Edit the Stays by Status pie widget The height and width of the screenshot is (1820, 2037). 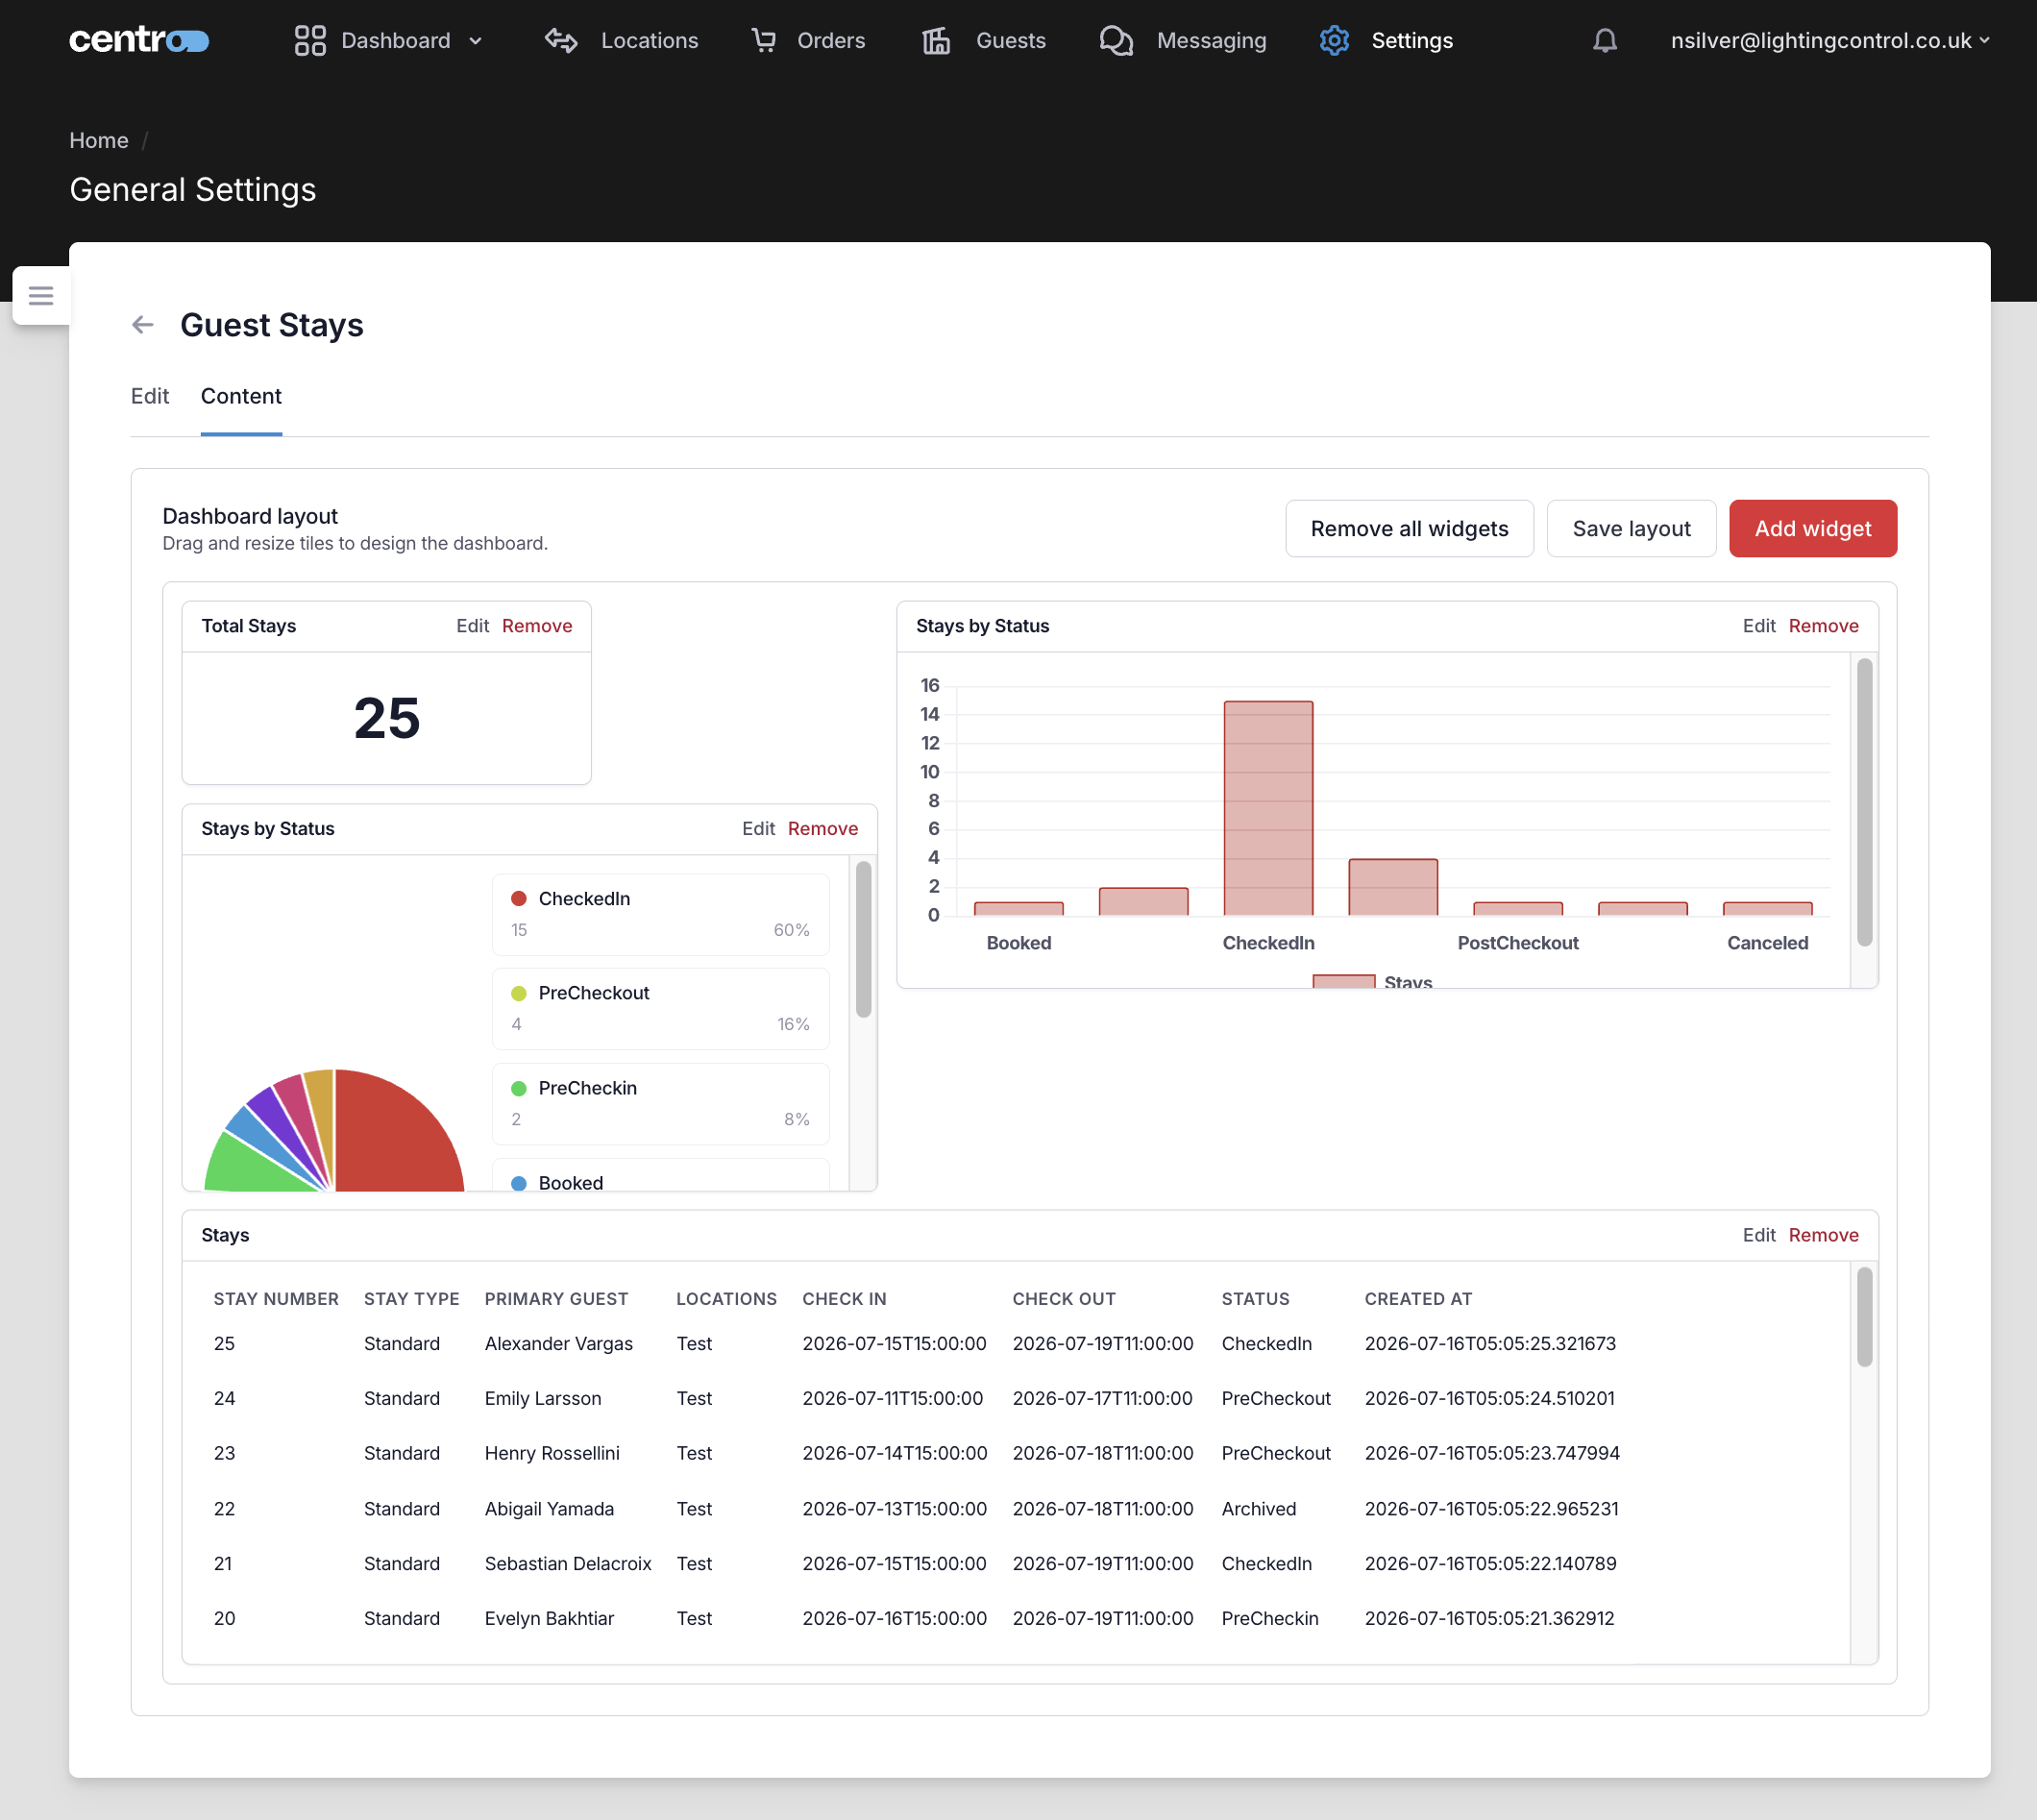point(758,829)
